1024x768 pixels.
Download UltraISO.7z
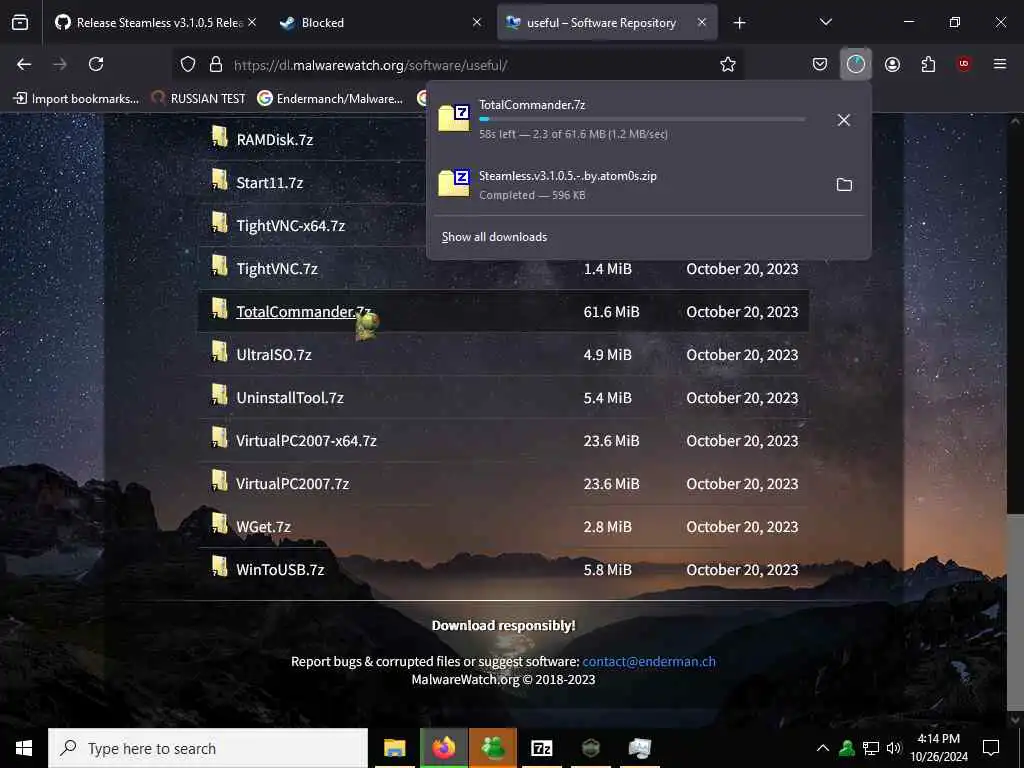tap(274, 355)
